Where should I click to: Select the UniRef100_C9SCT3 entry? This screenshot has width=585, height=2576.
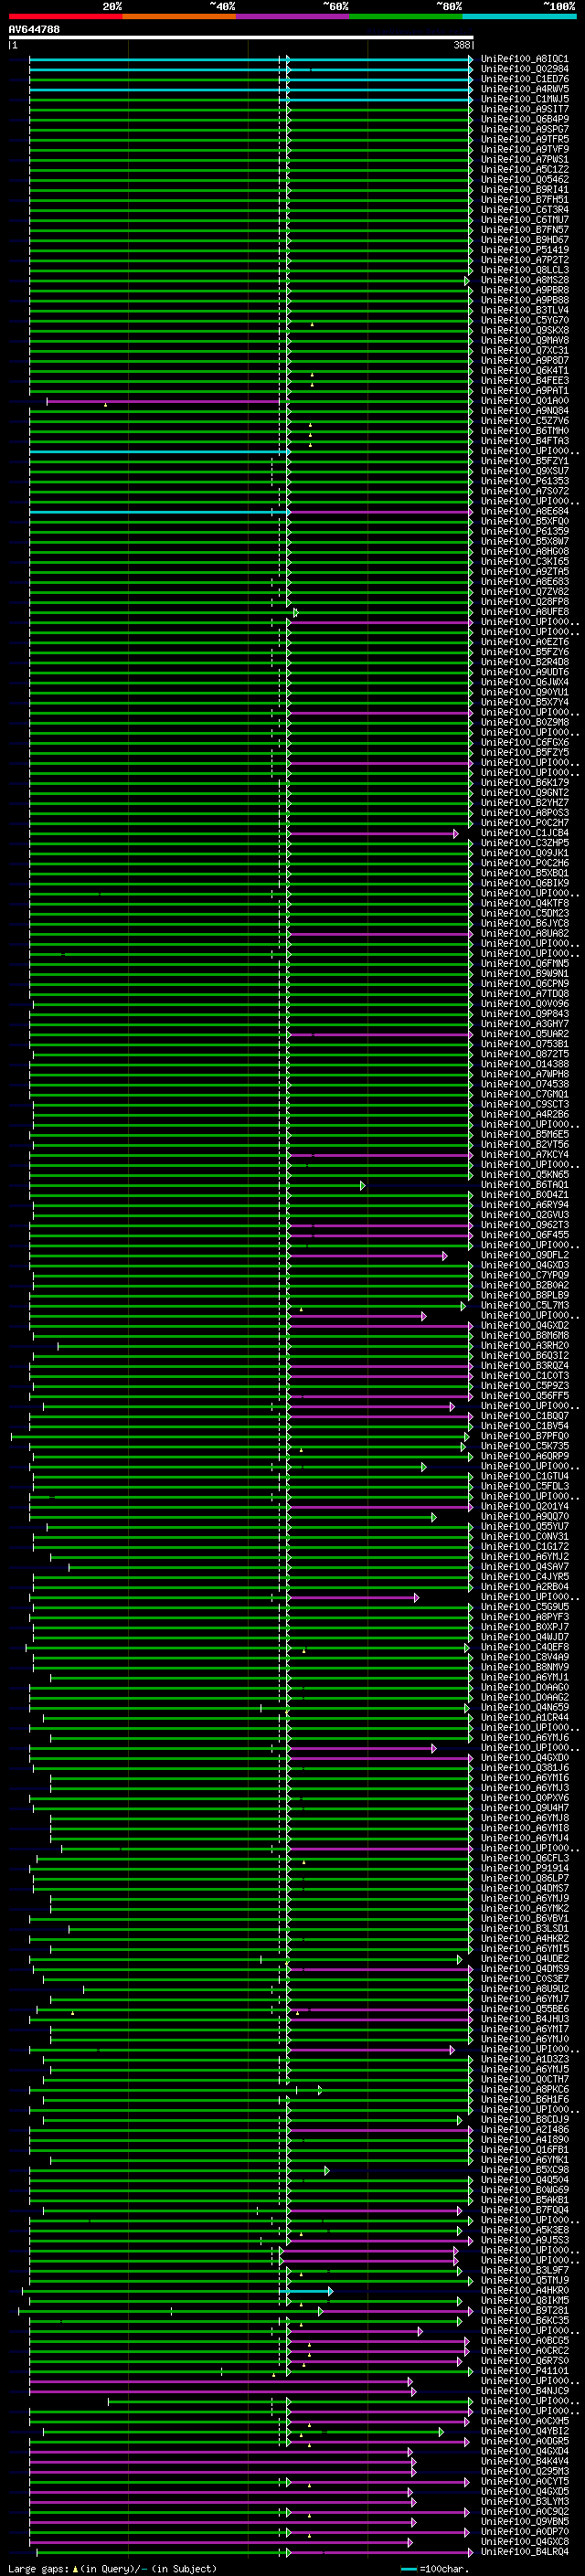pos(524,1104)
